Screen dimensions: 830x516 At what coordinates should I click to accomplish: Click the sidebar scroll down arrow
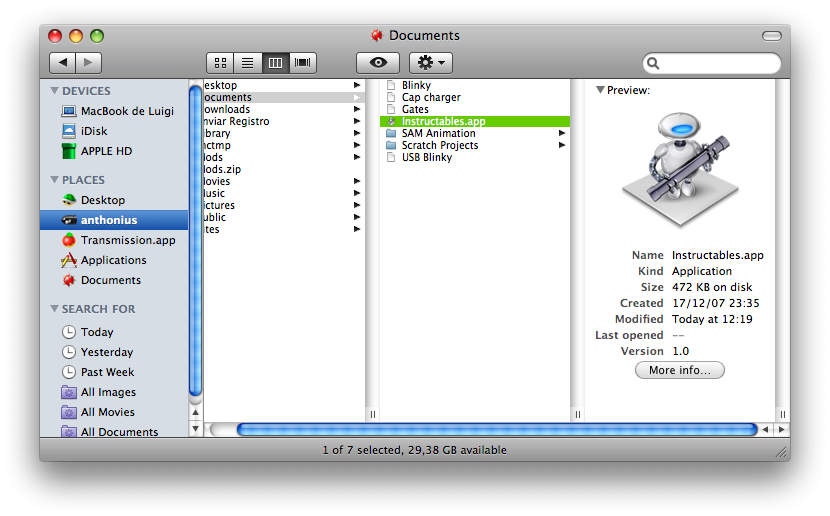coord(195,429)
